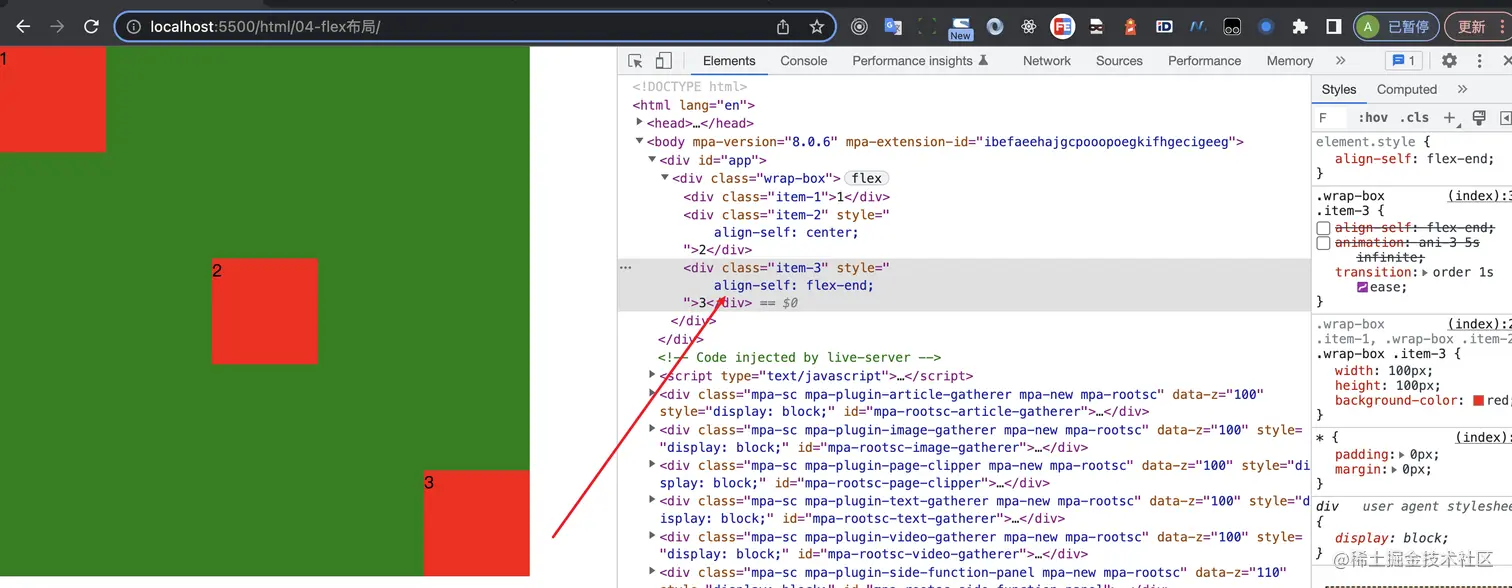Open the React developer tools extension
This screenshot has width=1512, height=588.
click(x=1029, y=27)
